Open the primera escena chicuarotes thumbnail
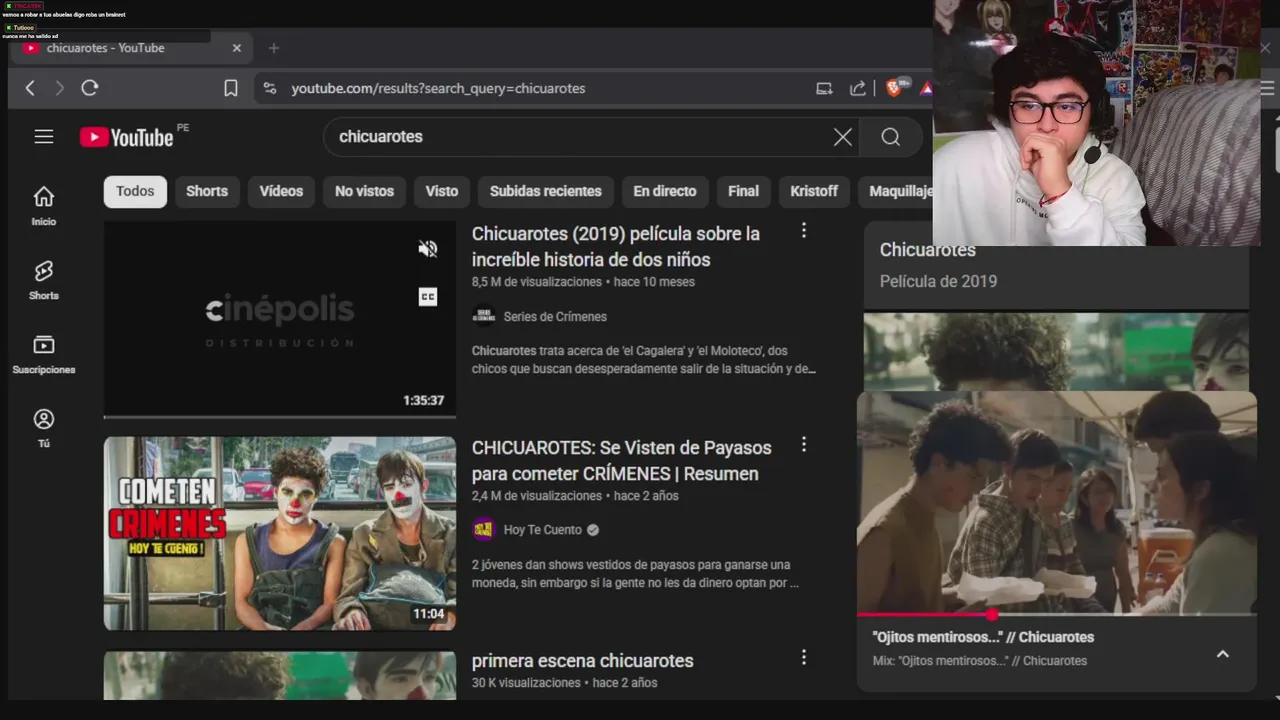The width and height of the screenshot is (1280, 720). 280,676
